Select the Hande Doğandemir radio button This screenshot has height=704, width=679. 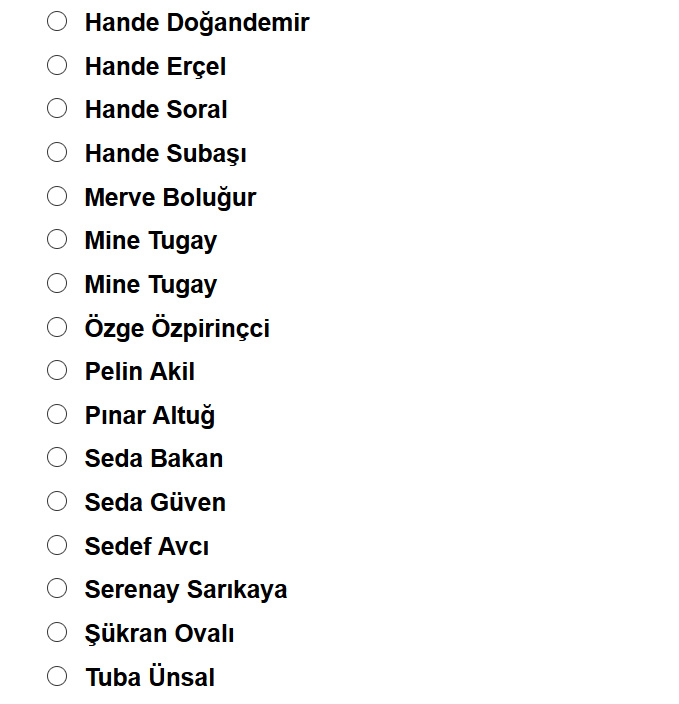57,22
